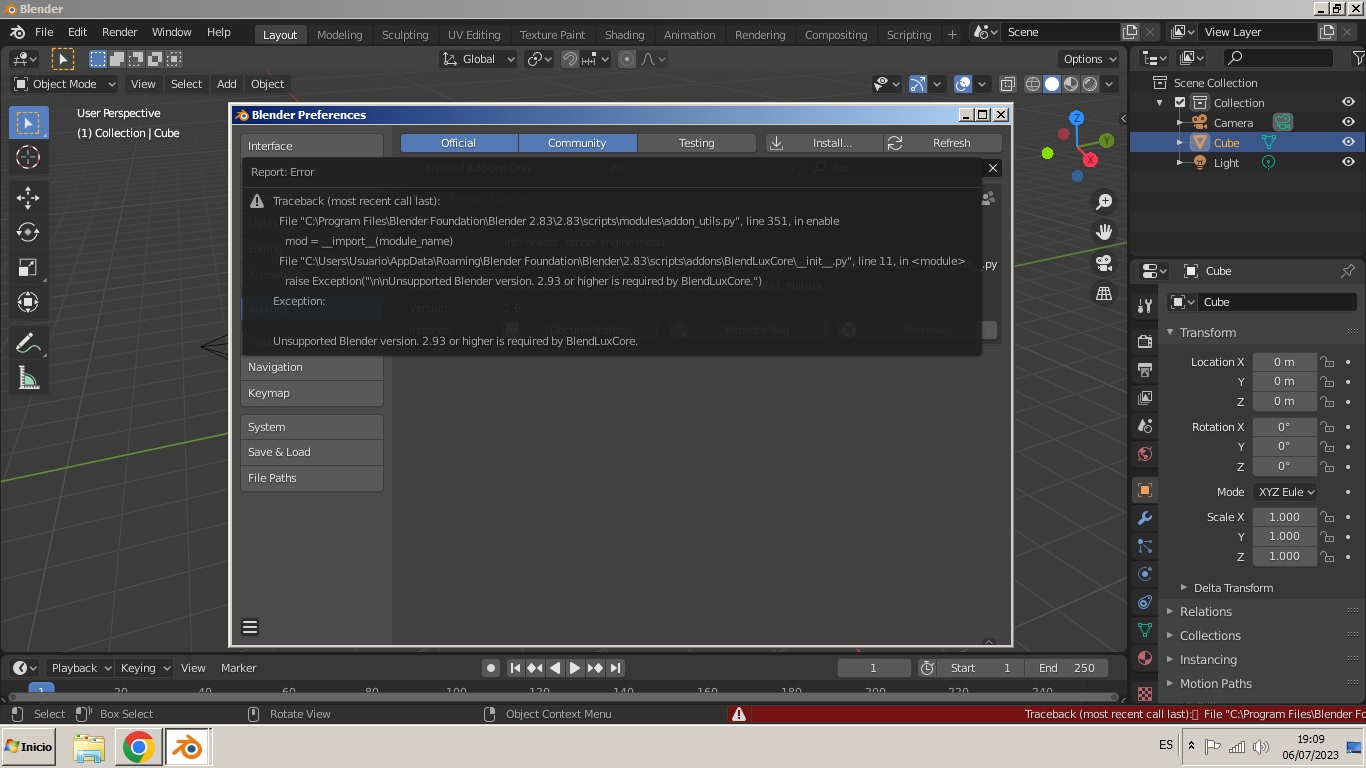Viewport: 1366px width, 768px height.
Task: Expand the Relations panel
Action: (1205, 611)
